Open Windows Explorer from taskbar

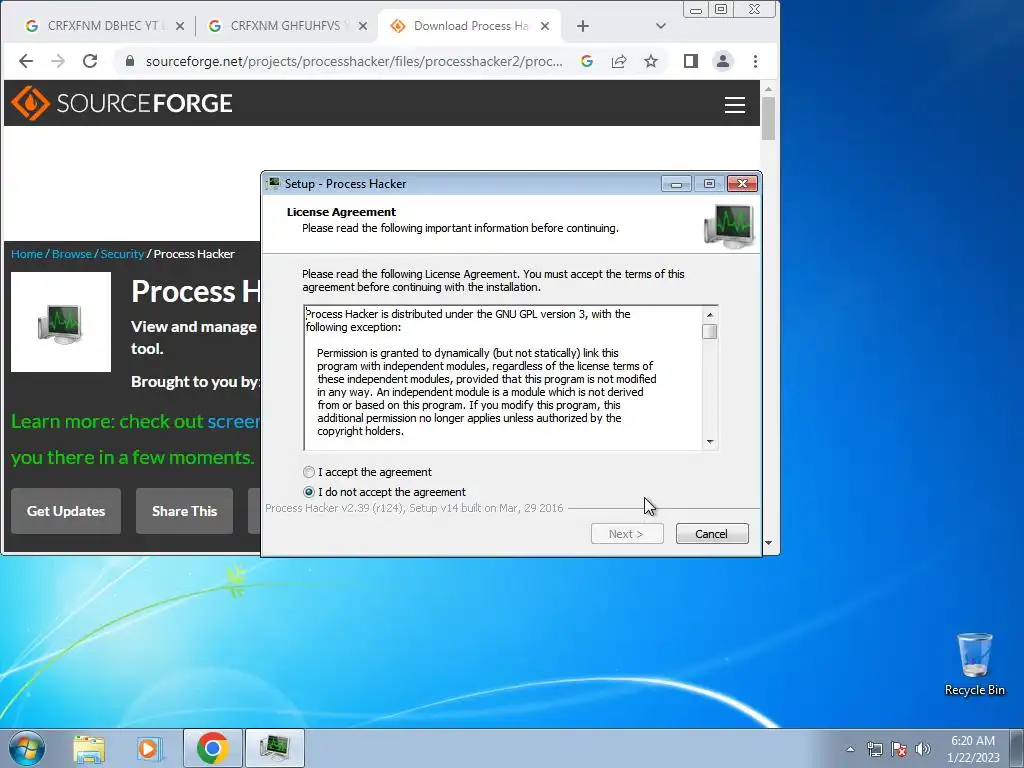[x=89, y=748]
